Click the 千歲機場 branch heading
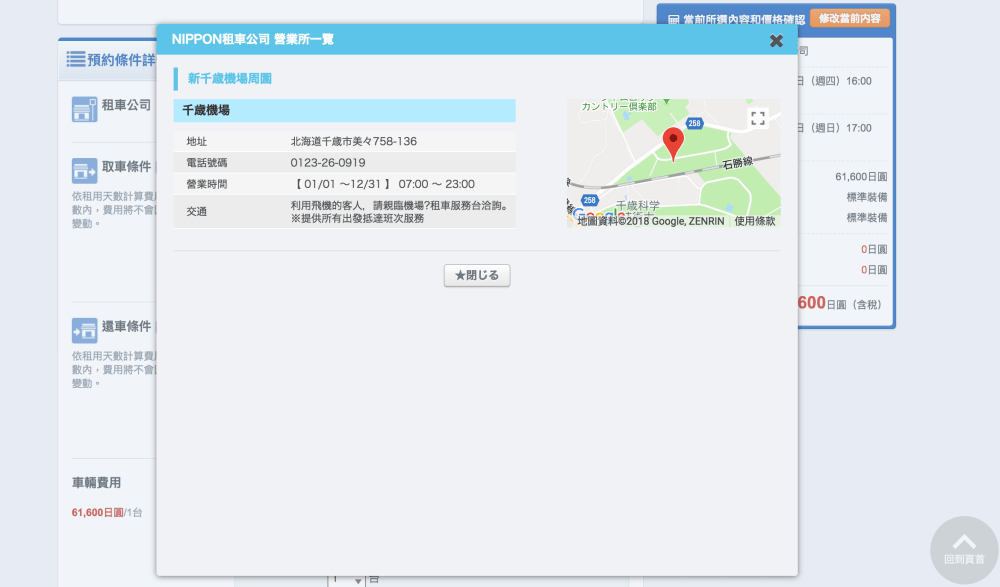The width and height of the screenshot is (1000, 587). pos(206,110)
